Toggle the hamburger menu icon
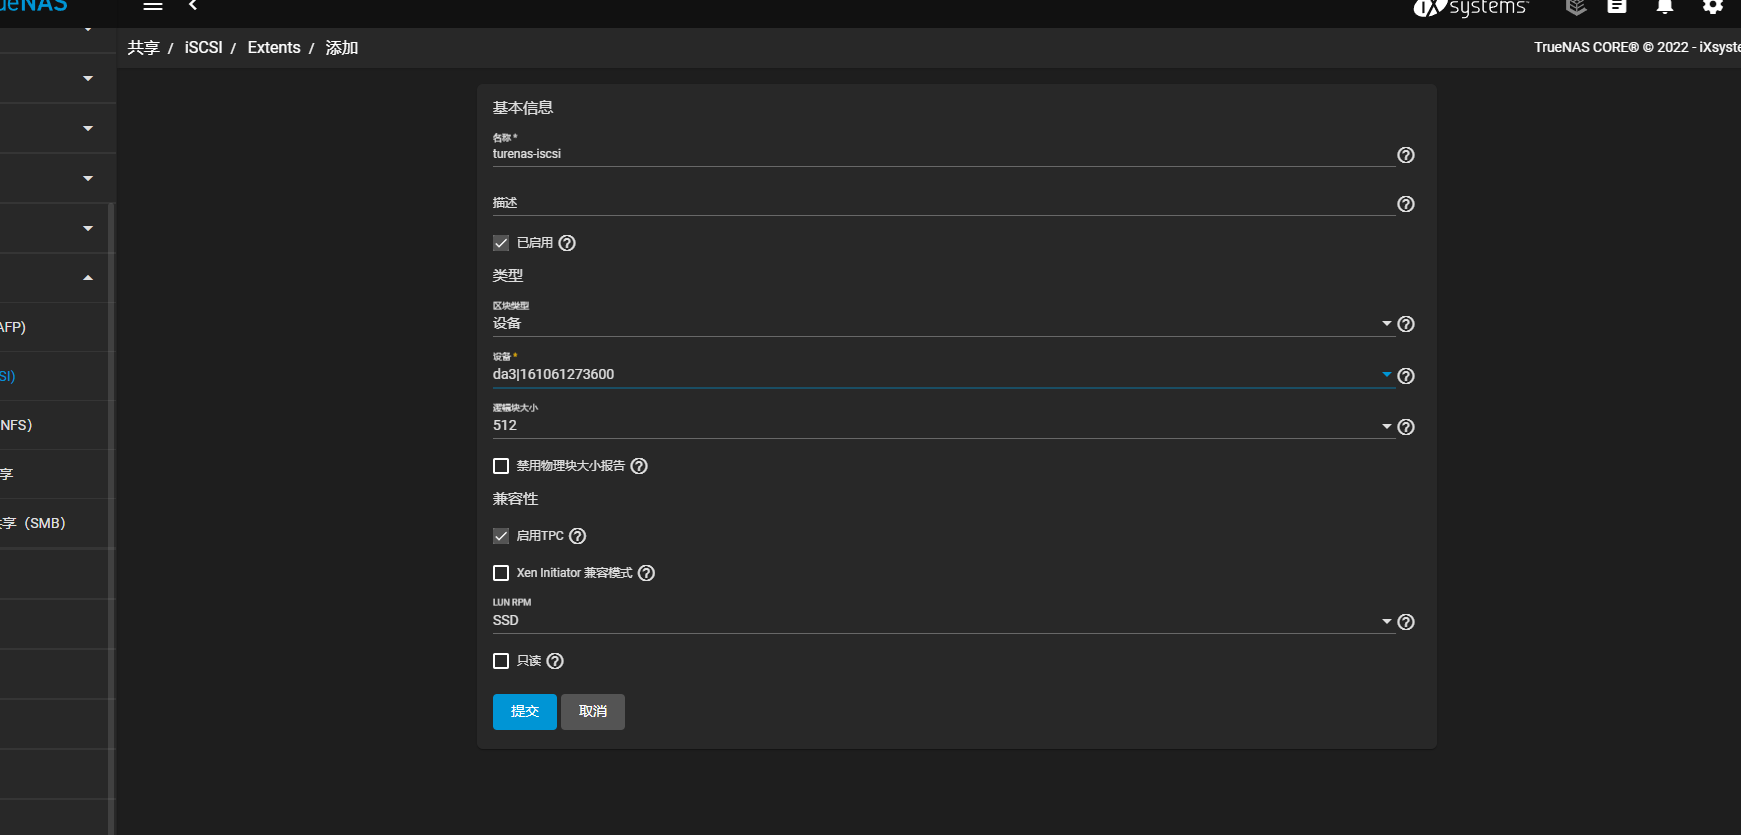The width and height of the screenshot is (1741, 835). (153, 6)
